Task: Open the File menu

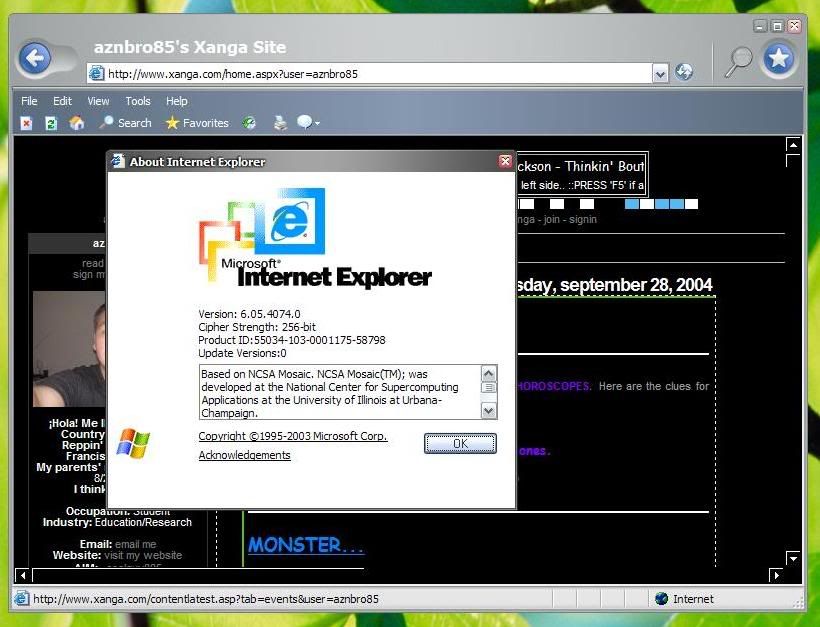Action: point(29,101)
